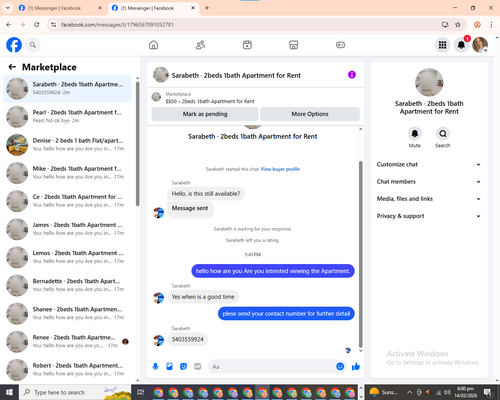Image resolution: width=500 pixels, height=400 pixels.
Task: Open Chrome three-dot menu
Action: point(491,24)
